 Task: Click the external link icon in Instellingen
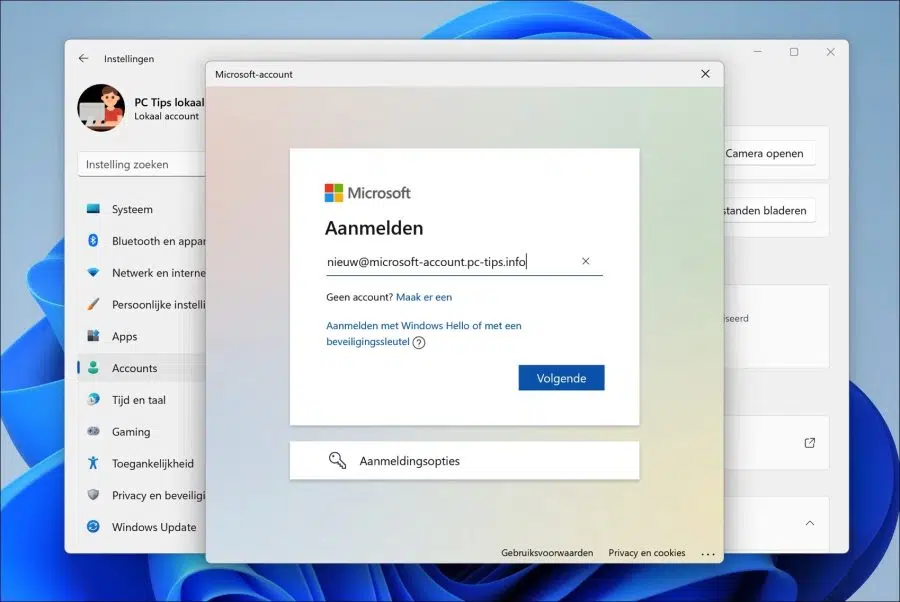[810, 443]
